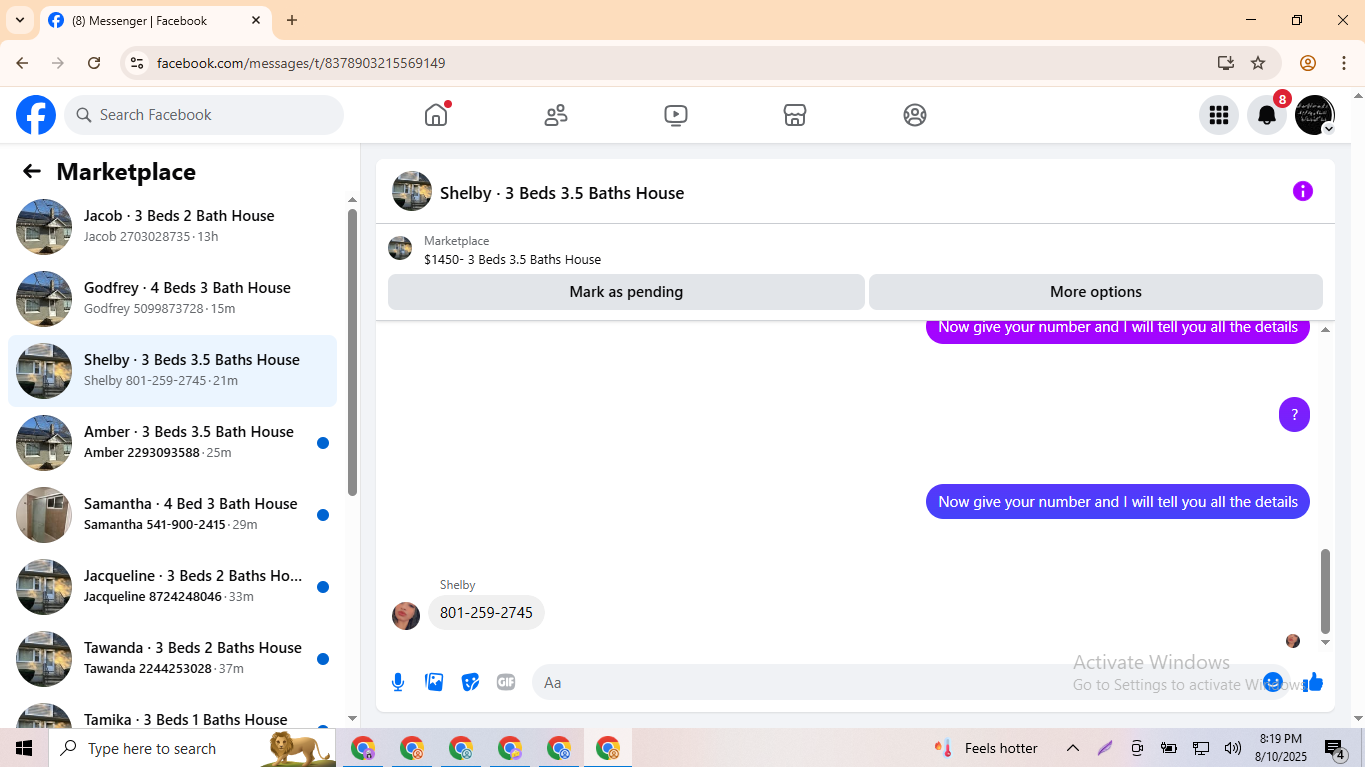Open the Home feed icon

tap(436, 115)
